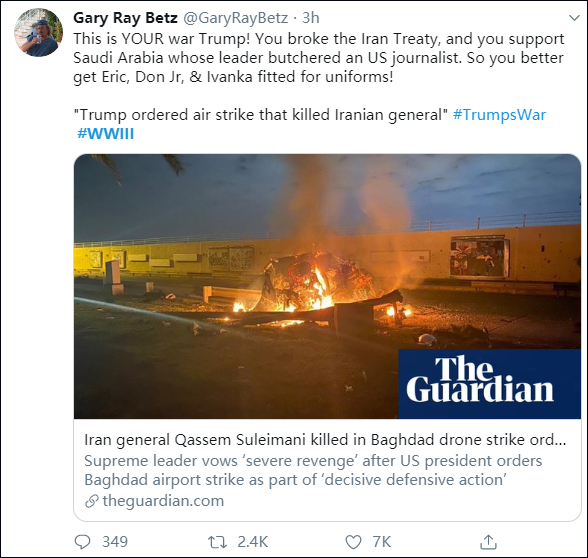This screenshot has width=588, height=558.
Task: Click the 7K likes count
Action: (382, 542)
